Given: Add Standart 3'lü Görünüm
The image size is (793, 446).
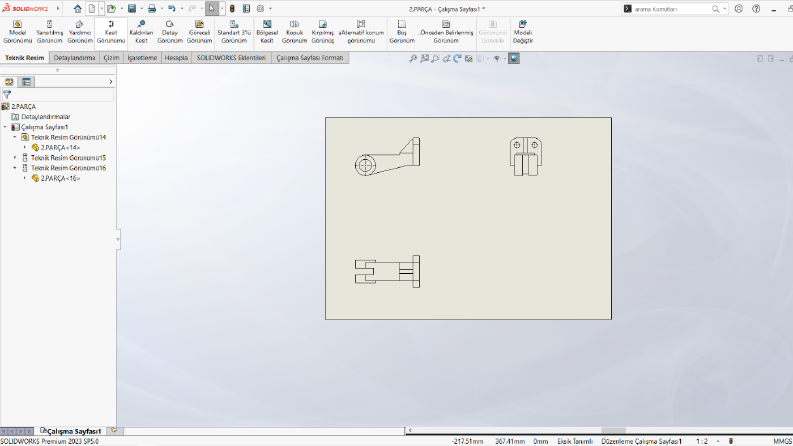Looking at the screenshot, I should tap(234, 32).
